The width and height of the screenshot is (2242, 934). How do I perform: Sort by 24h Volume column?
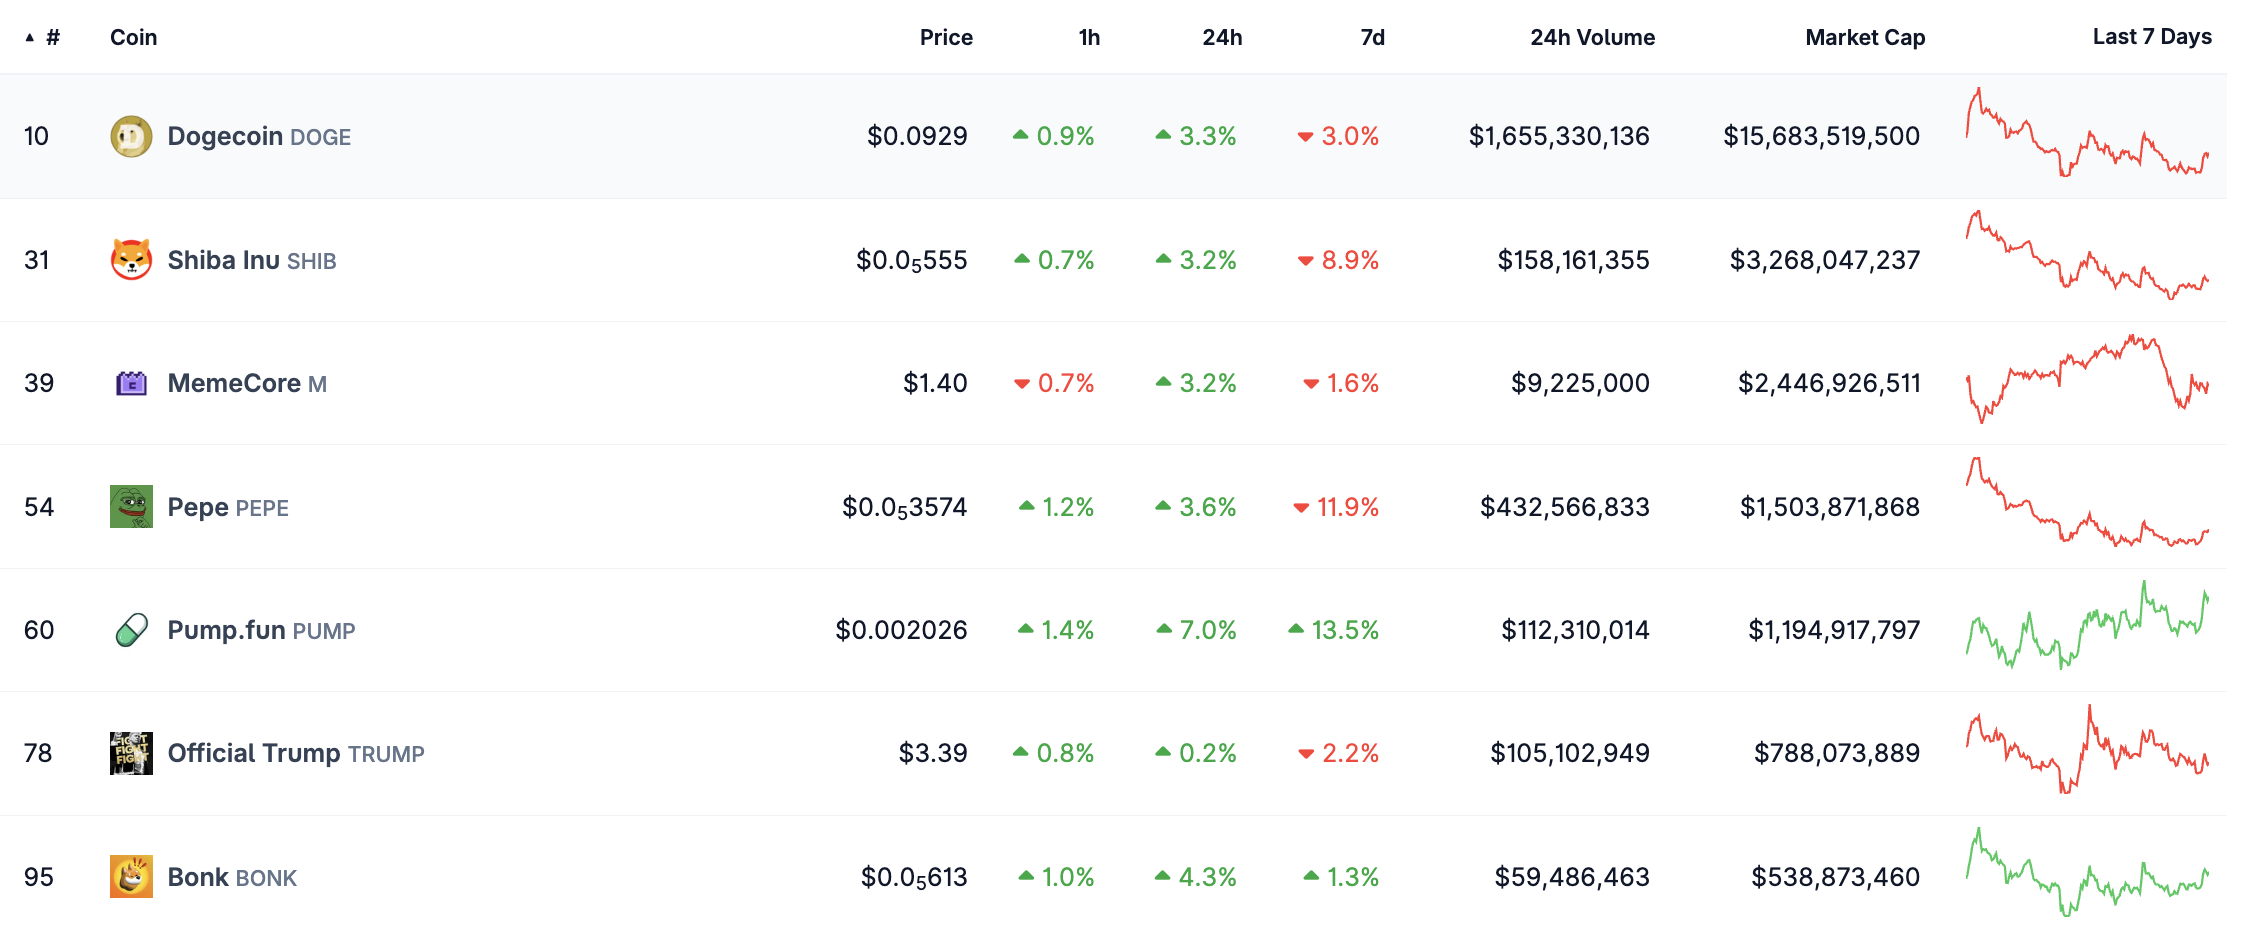pyautogui.click(x=1591, y=37)
